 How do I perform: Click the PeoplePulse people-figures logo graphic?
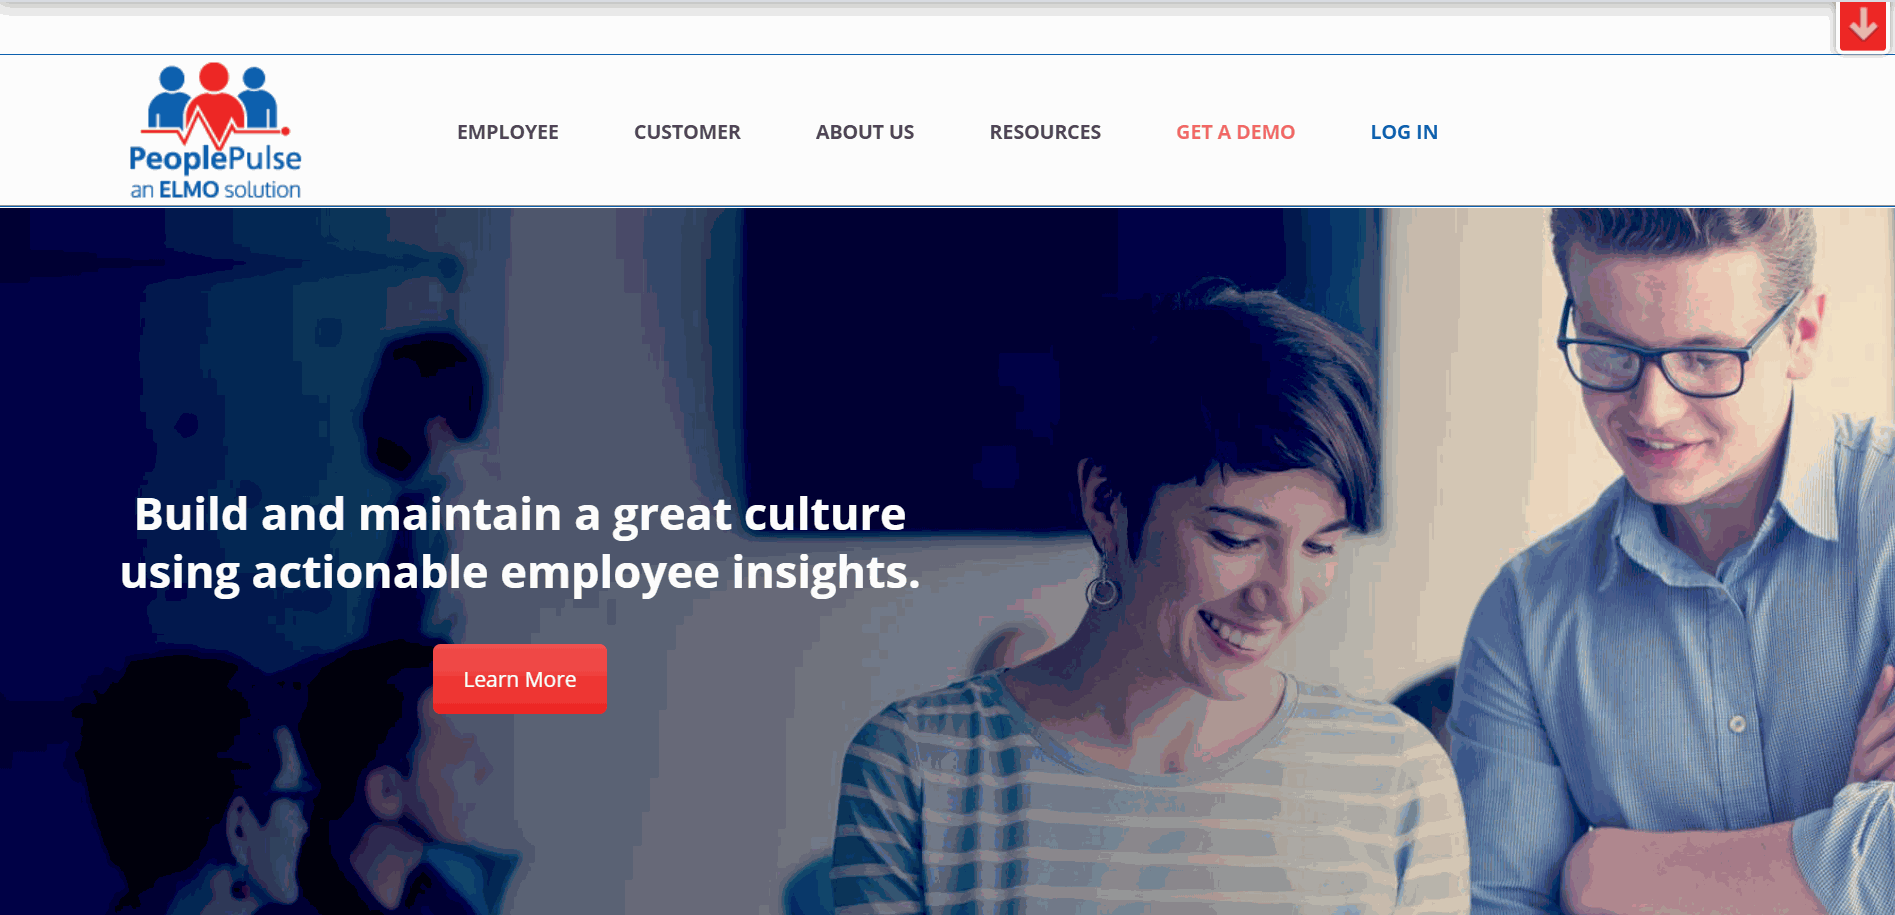216,105
